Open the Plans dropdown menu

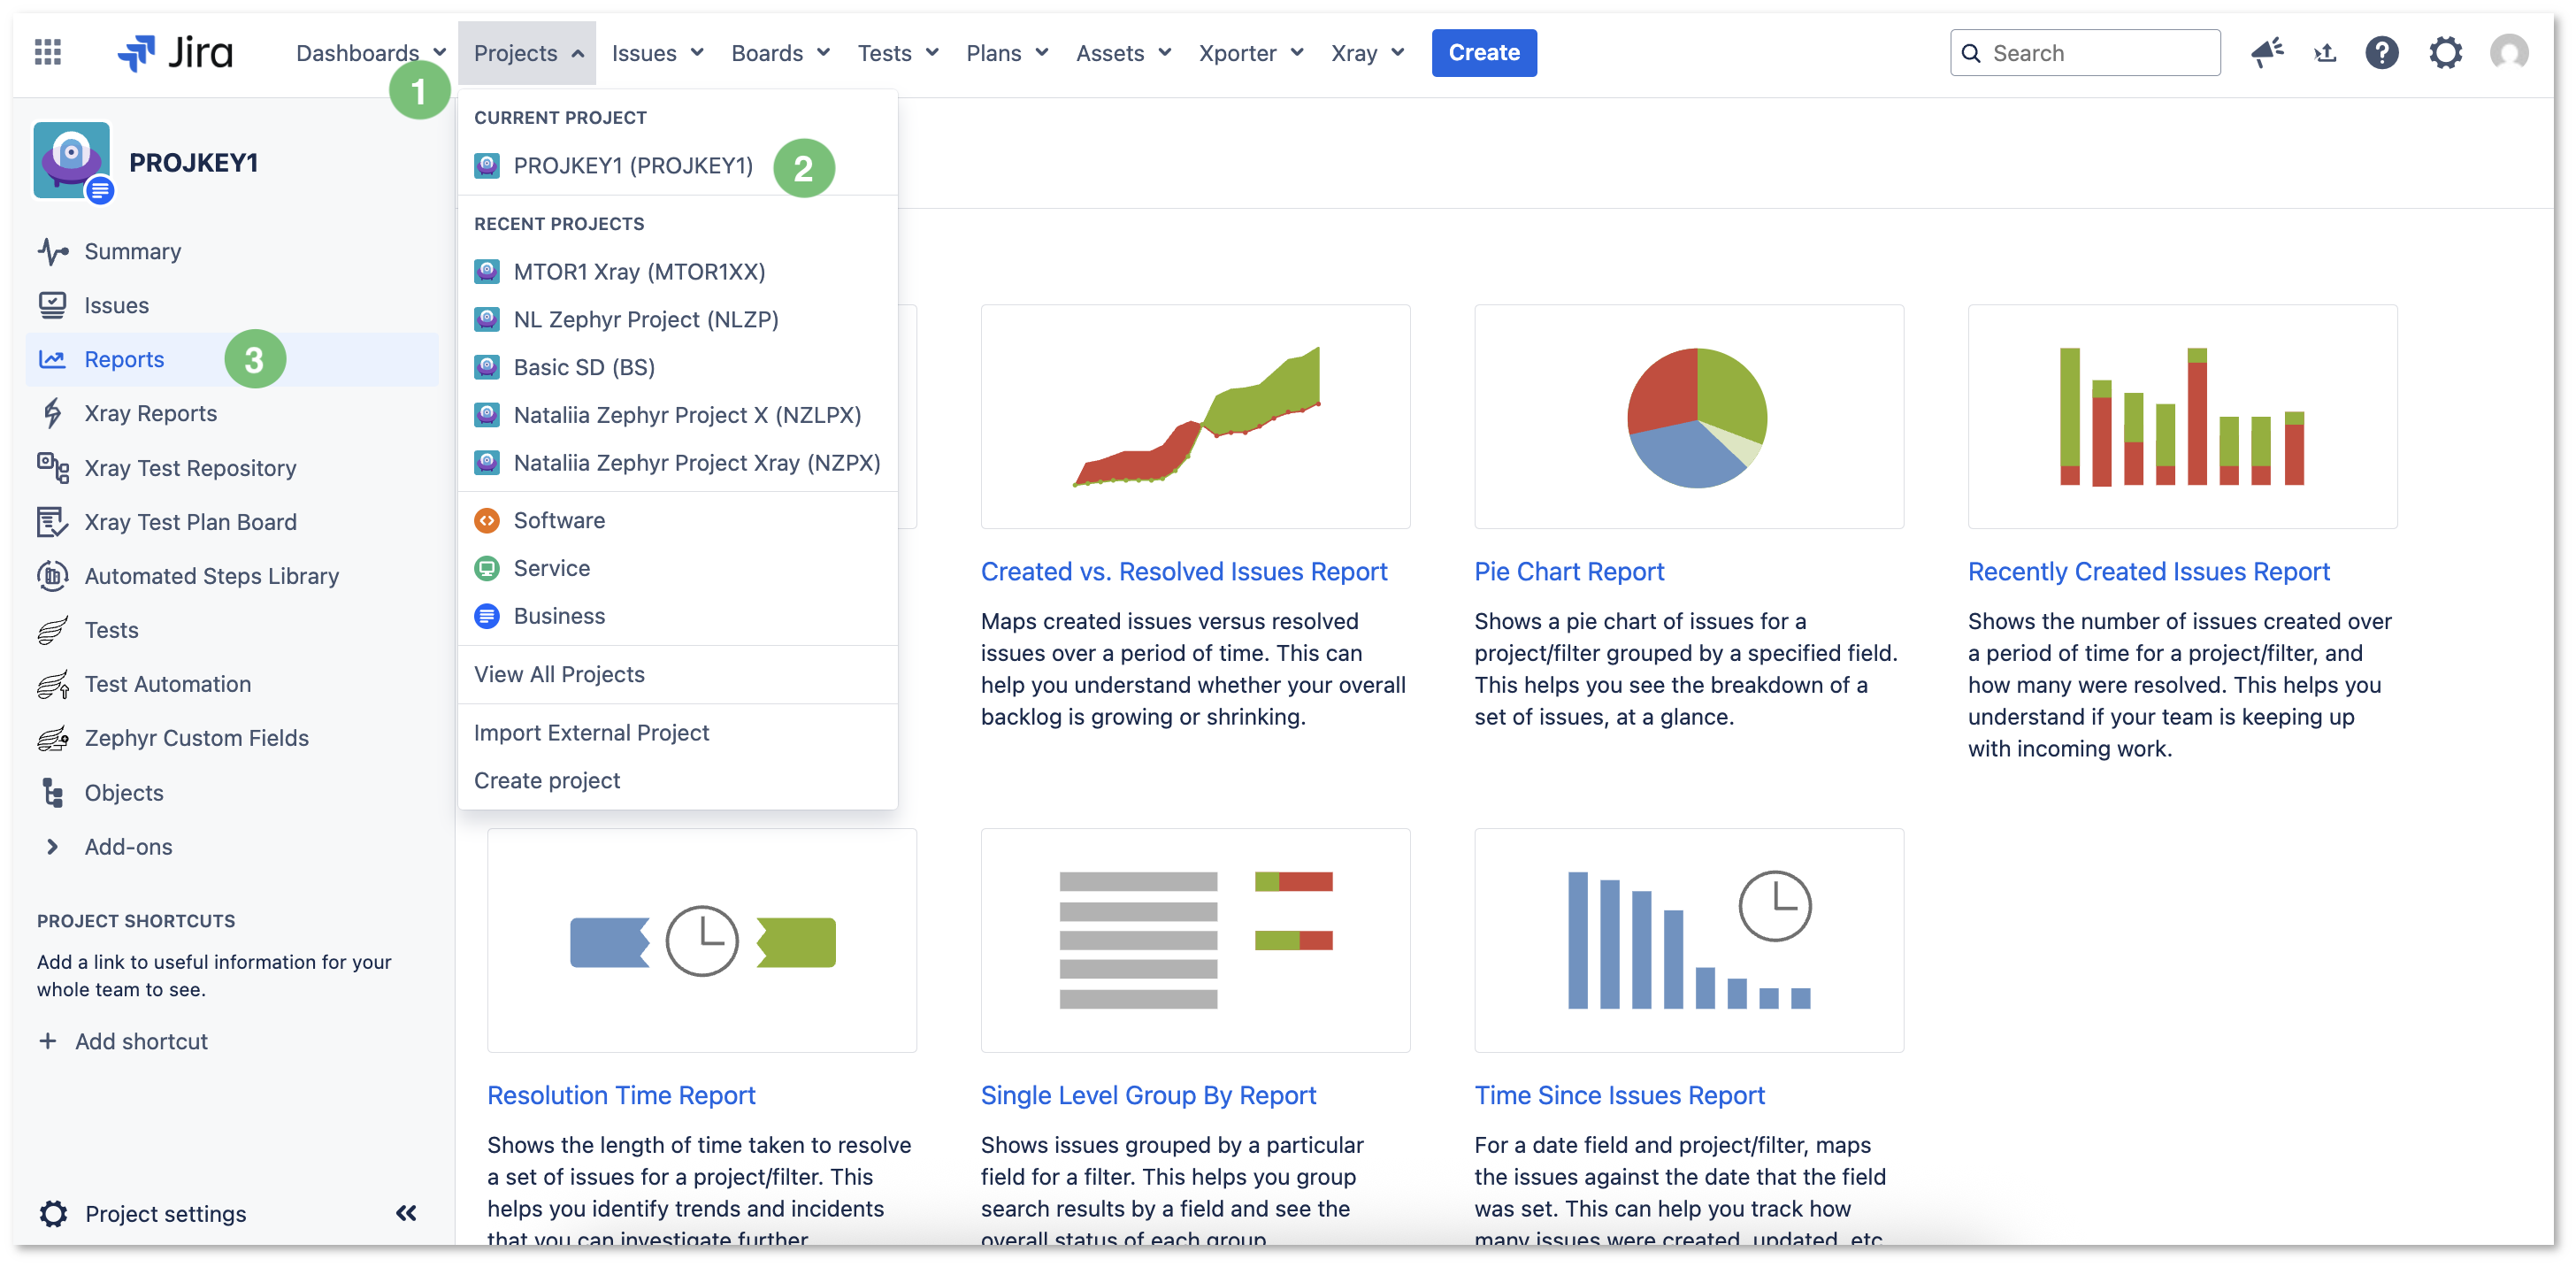1007,53
